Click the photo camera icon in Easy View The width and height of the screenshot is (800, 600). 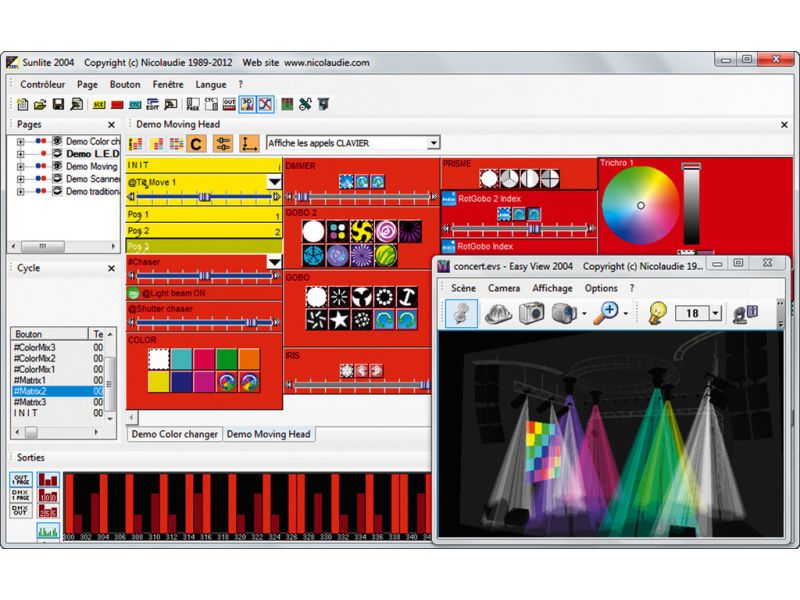(531, 313)
